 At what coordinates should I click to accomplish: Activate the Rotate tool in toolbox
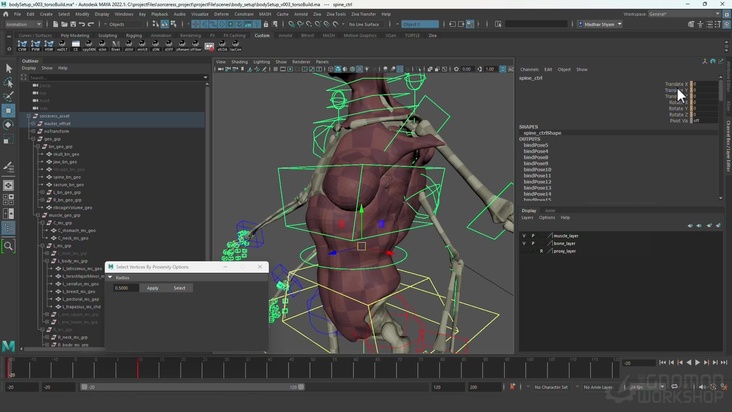8,125
